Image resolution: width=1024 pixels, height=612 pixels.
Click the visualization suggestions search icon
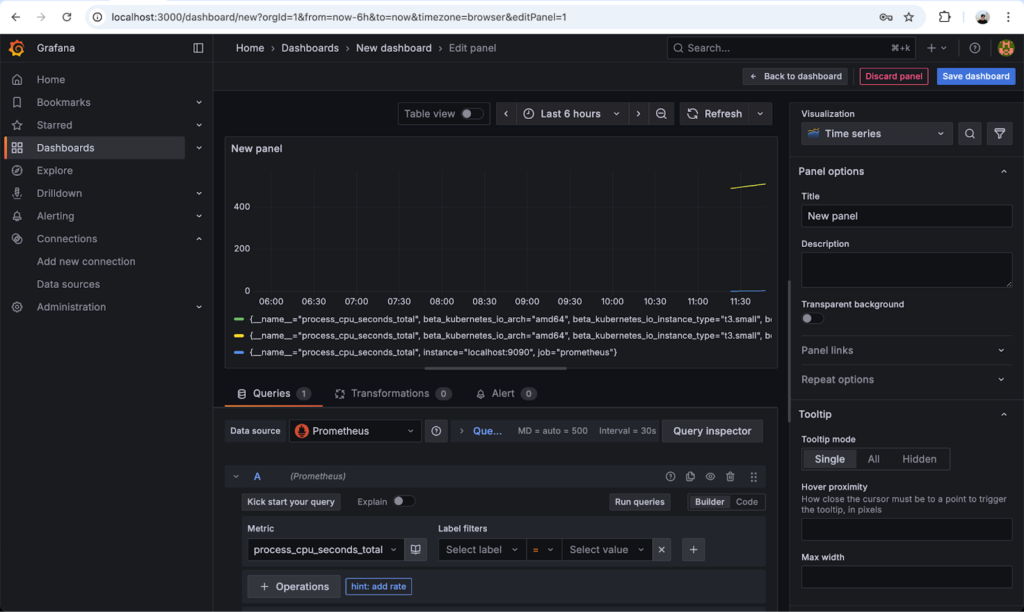(969, 134)
